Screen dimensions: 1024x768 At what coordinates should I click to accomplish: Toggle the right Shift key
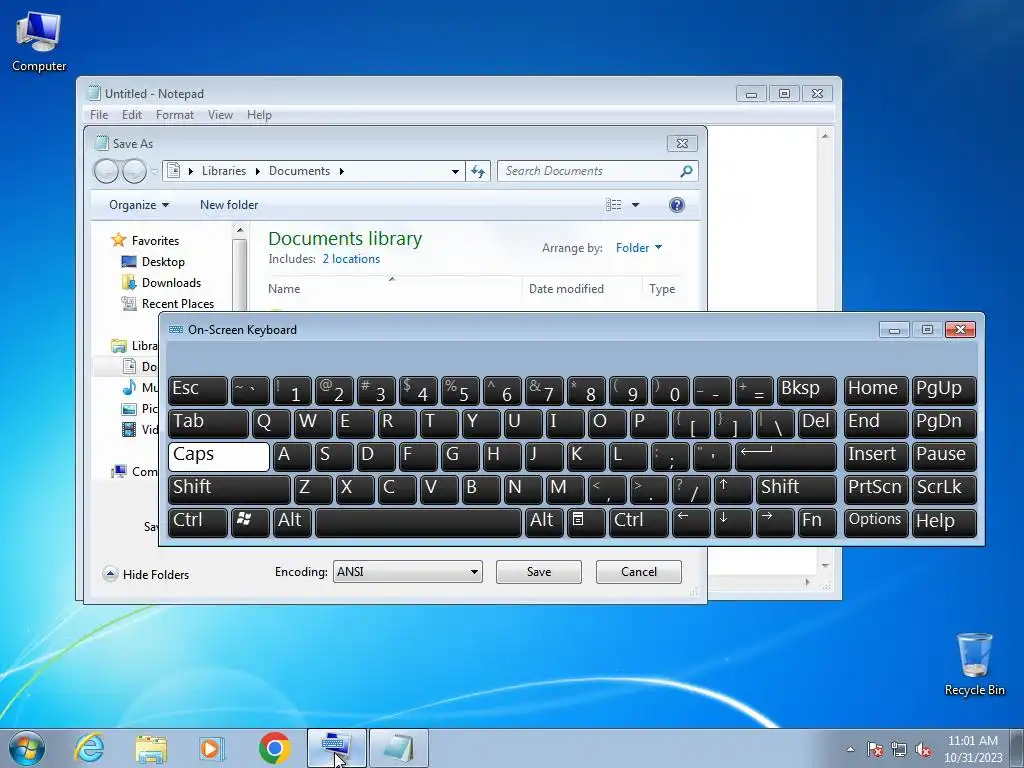(x=796, y=488)
